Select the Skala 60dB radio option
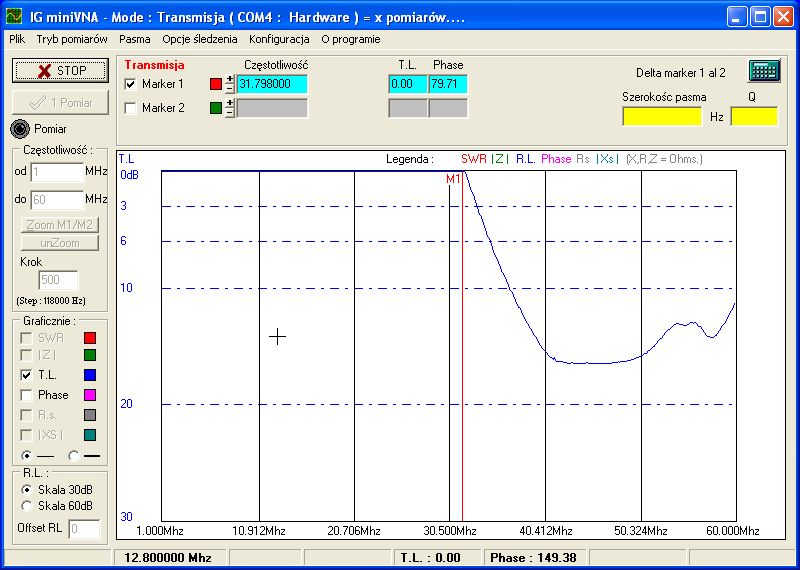Screen dimensions: 800x570 click(26, 505)
